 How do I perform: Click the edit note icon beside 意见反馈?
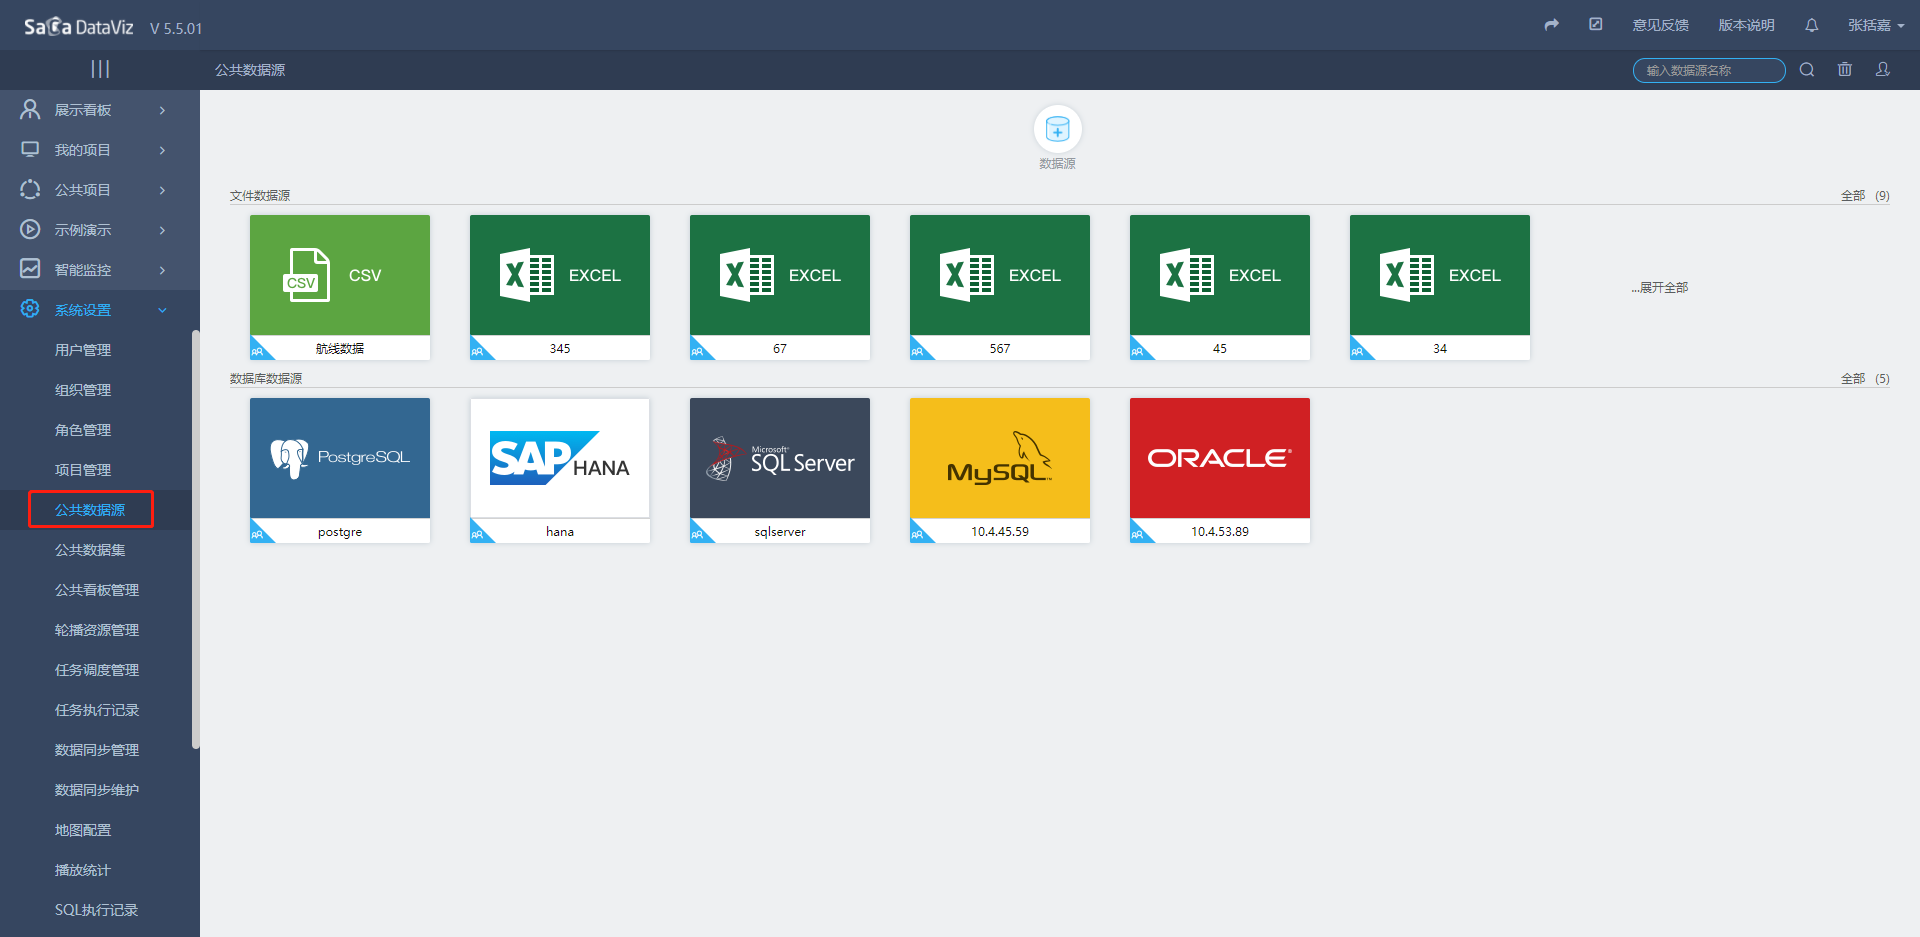[x=1596, y=24]
